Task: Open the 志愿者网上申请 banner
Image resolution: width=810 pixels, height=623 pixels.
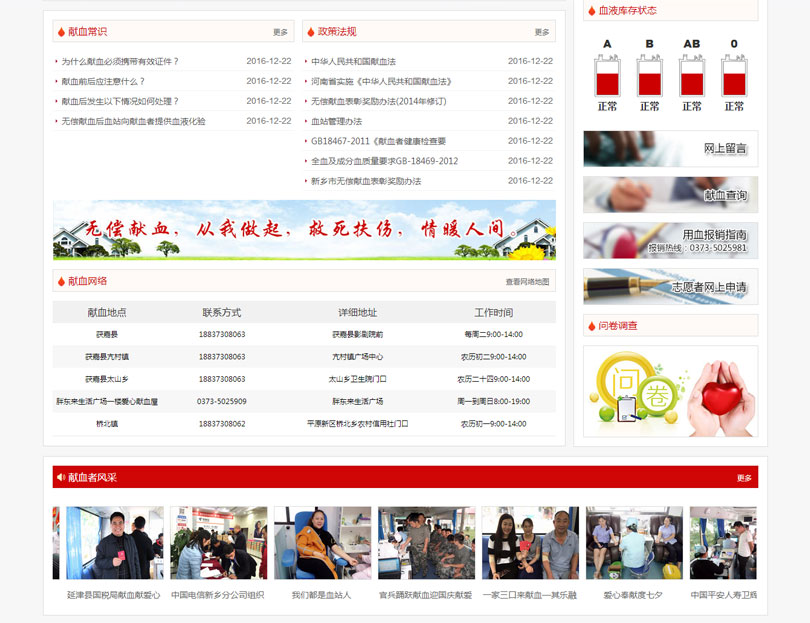Action: 670,287
